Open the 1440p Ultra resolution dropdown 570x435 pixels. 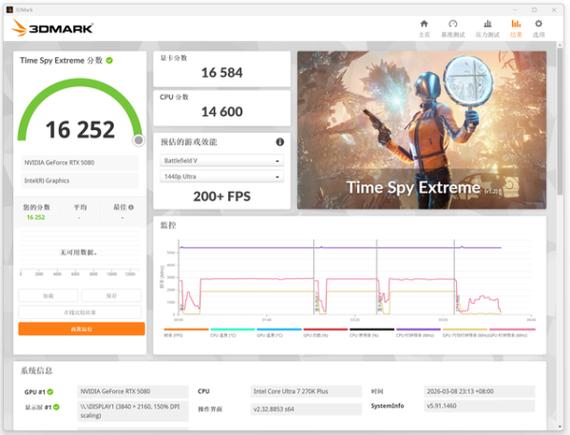(222, 177)
